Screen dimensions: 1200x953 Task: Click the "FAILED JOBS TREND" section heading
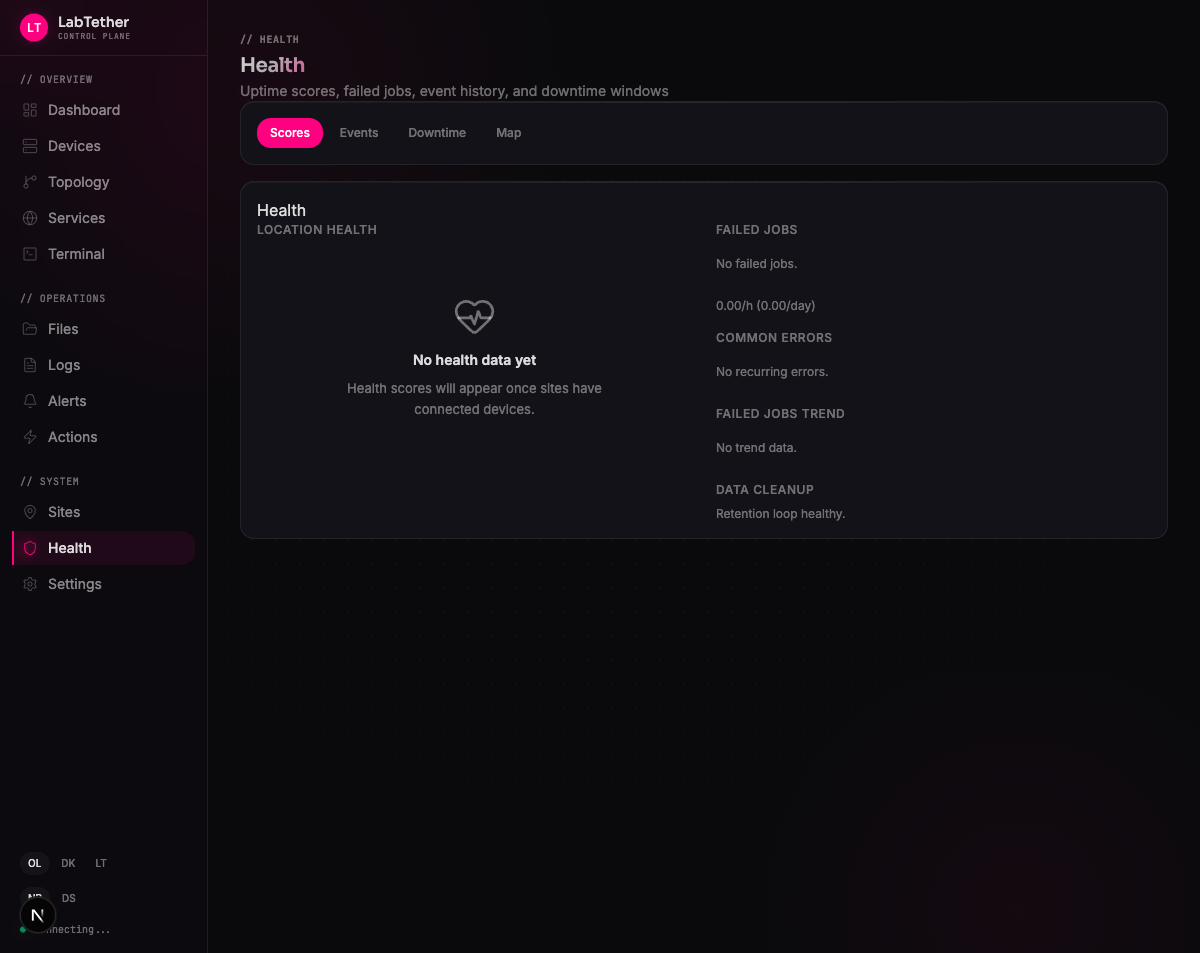tap(780, 414)
